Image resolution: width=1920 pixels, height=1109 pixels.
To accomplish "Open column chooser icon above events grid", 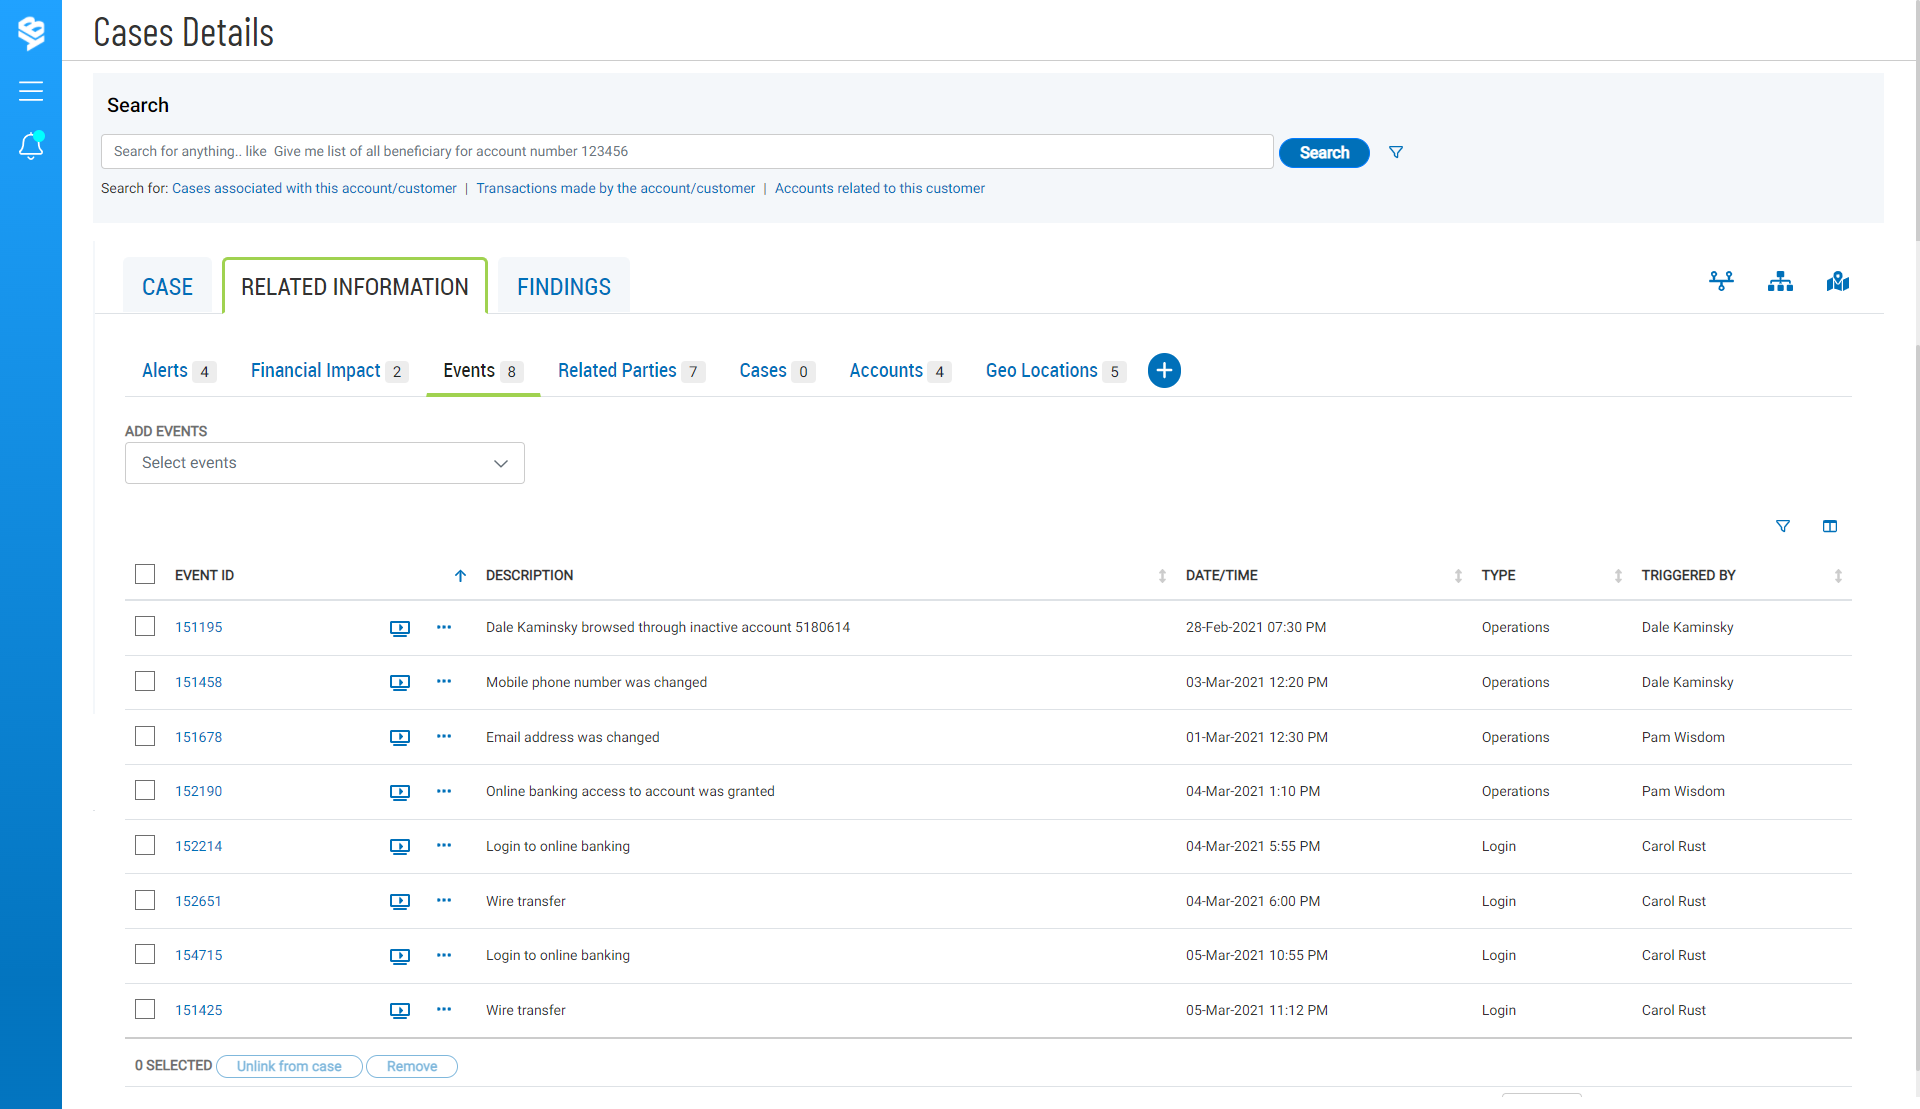I will 1830,526.
